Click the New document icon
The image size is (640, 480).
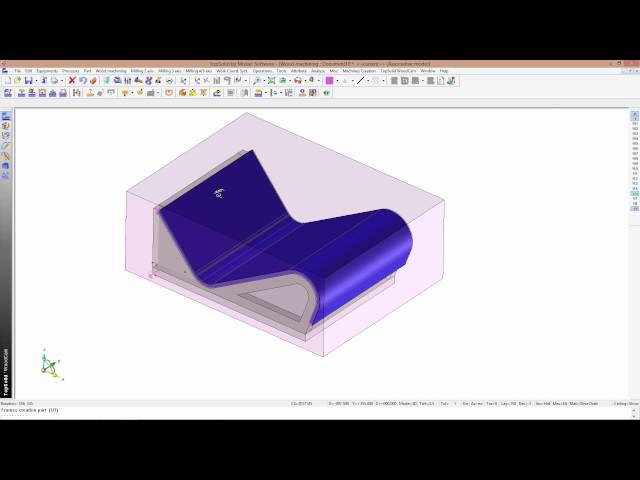point(6,80)
